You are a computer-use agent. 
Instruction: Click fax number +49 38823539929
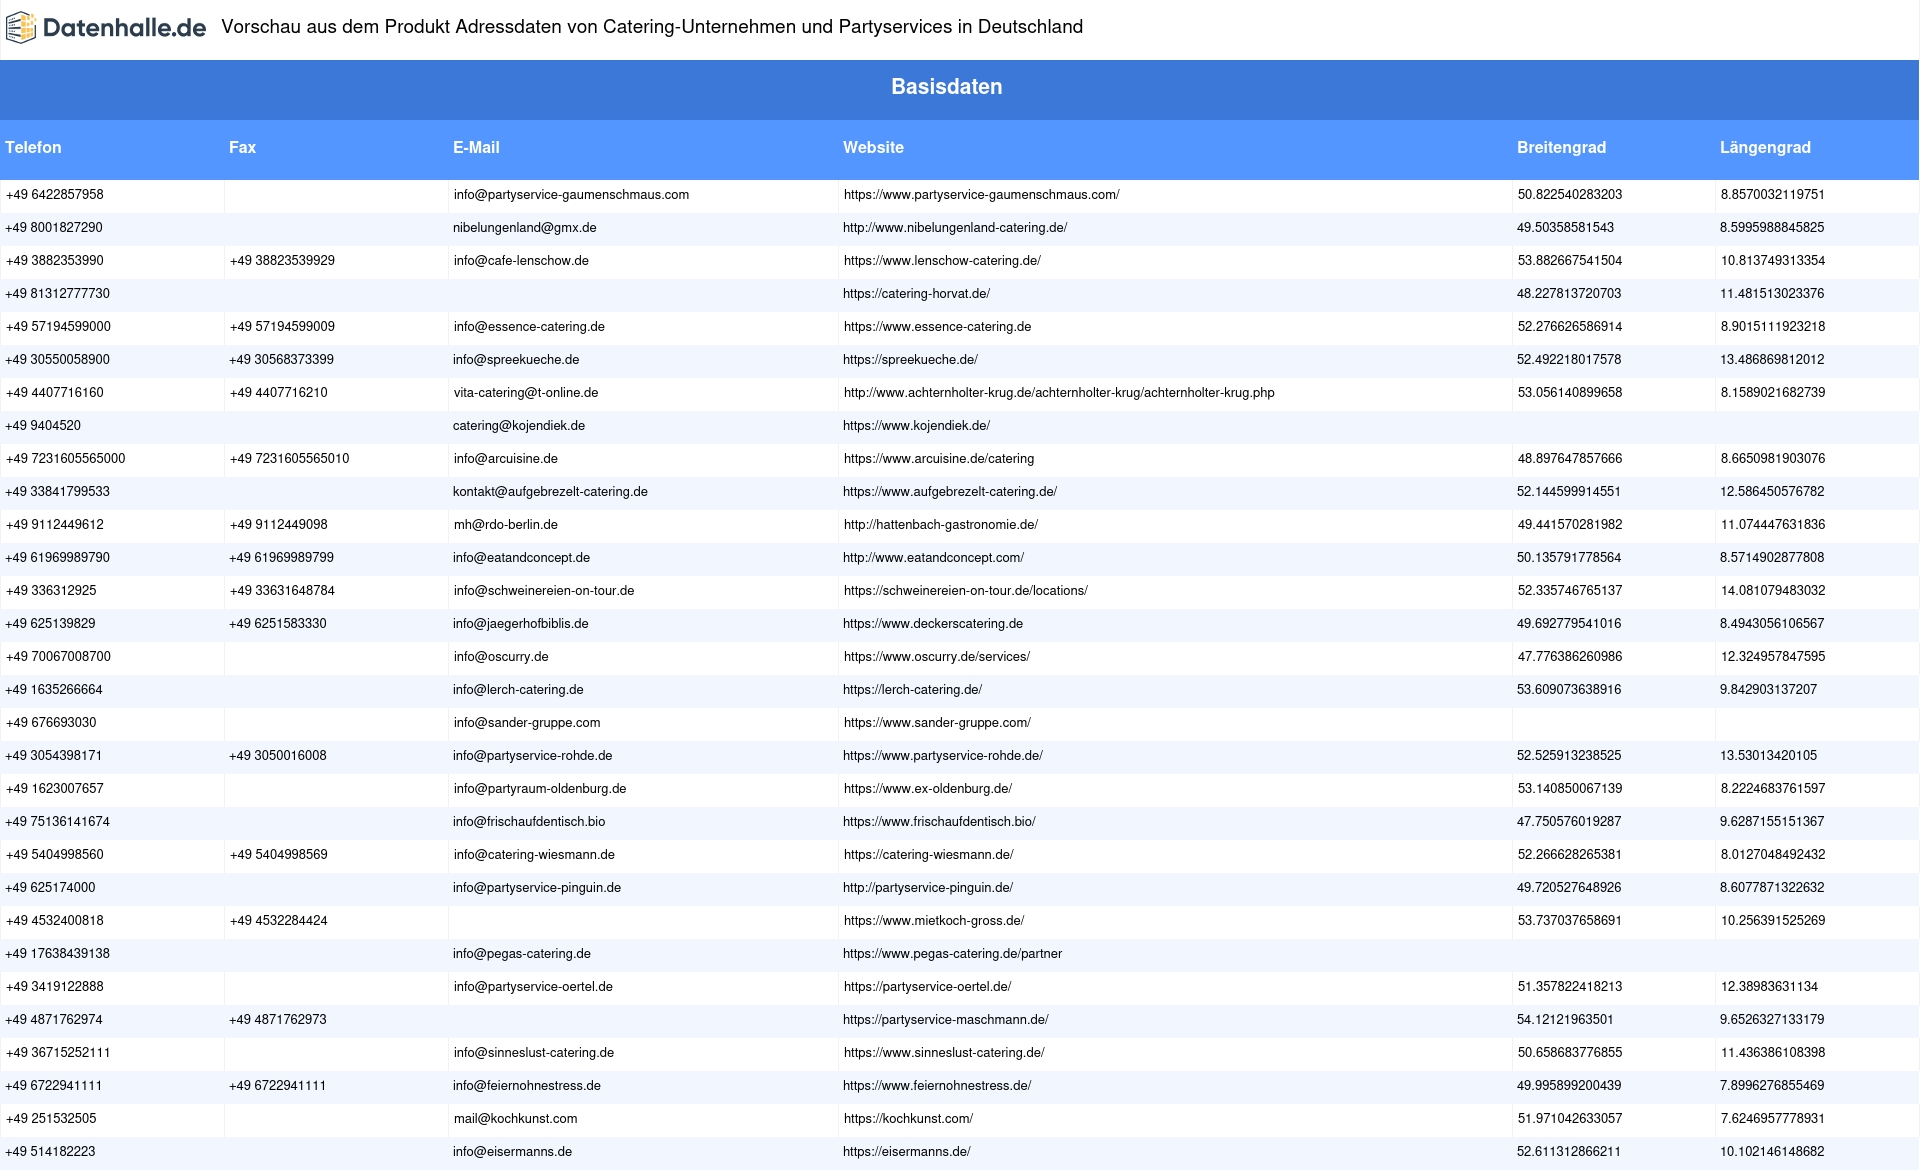click(x=282, y=261)
